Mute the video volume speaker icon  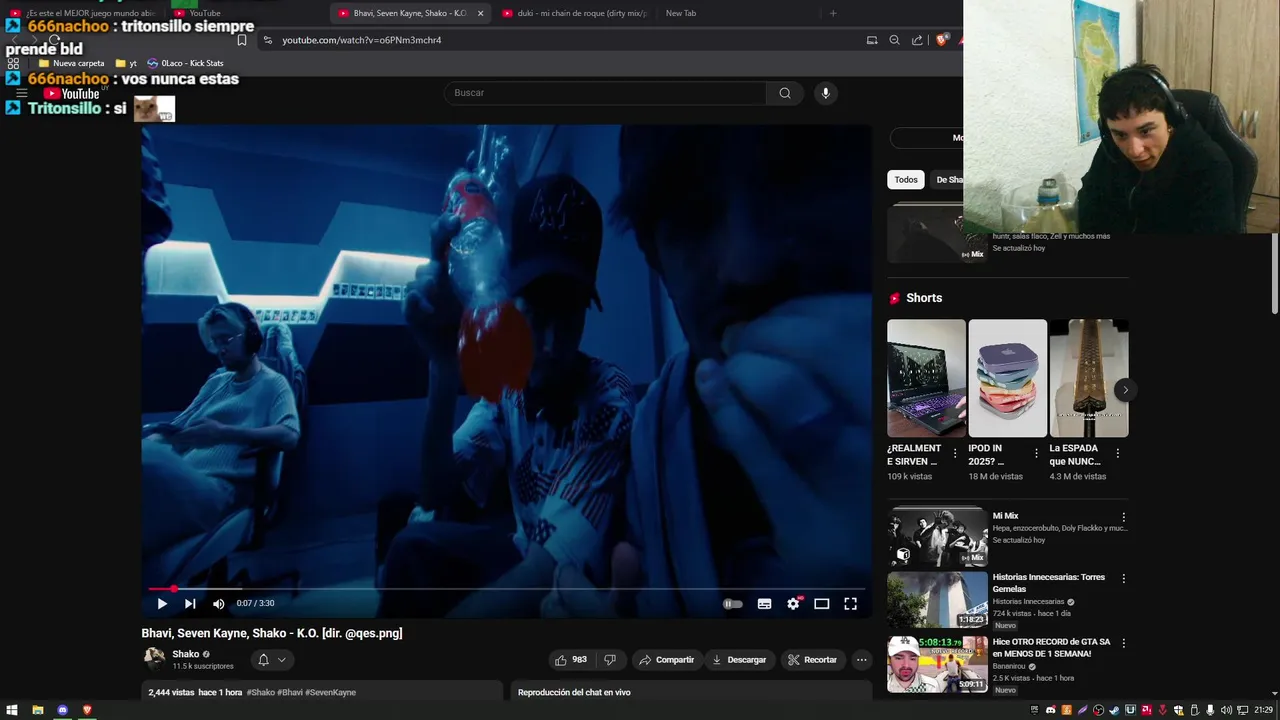pyautogui.click(x=218, y=604)
